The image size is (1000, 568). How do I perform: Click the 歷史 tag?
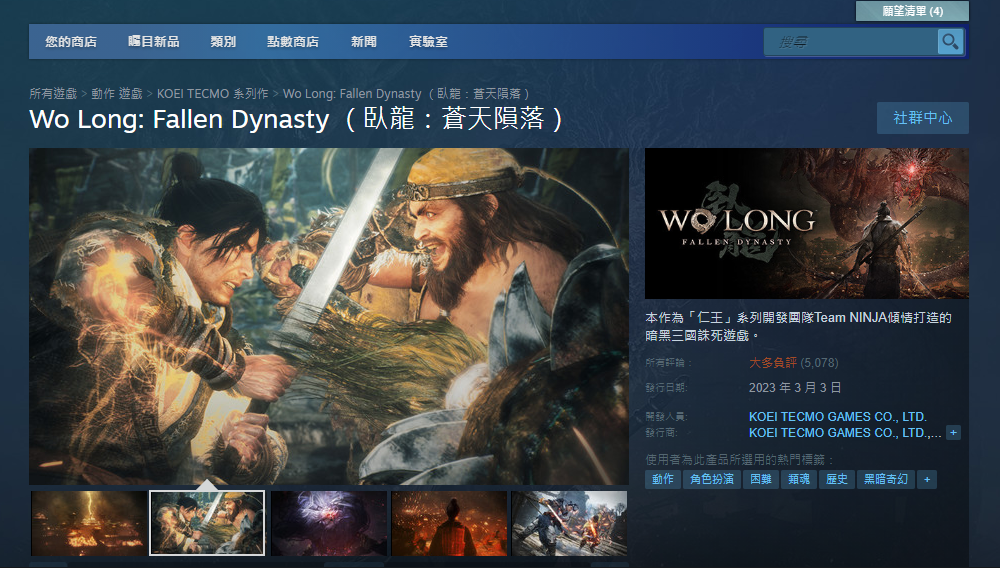(837, 479)
